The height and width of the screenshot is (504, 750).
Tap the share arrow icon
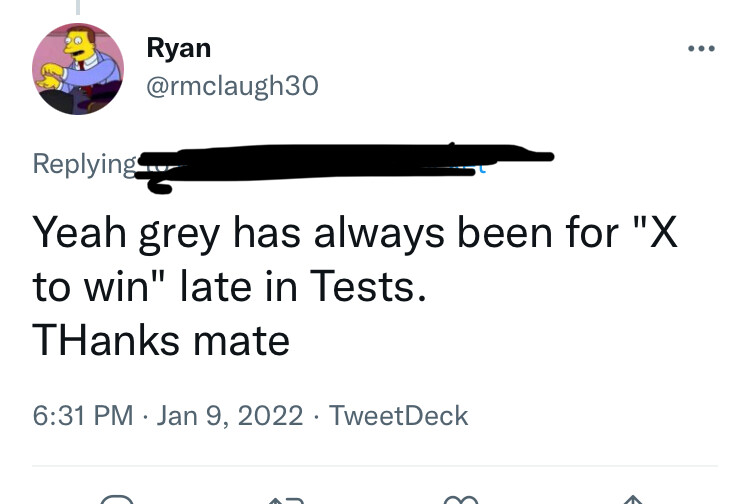click(x=632, y=499)
